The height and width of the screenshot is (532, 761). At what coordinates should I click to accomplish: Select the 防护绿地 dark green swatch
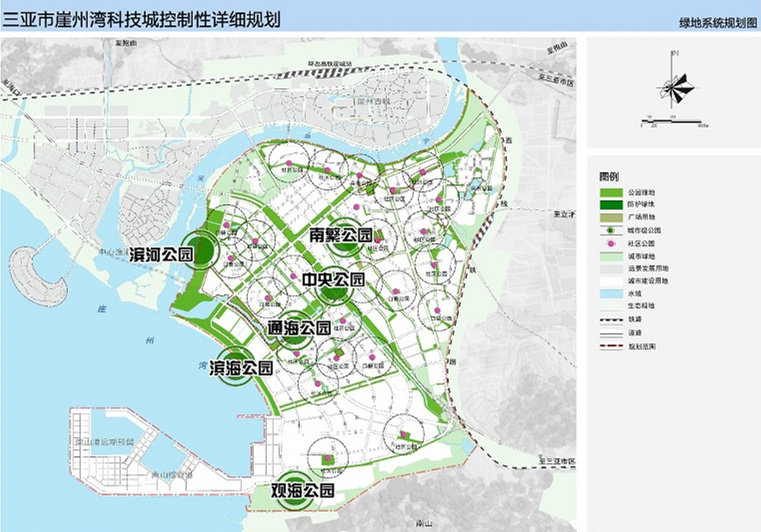coord(611,204)
